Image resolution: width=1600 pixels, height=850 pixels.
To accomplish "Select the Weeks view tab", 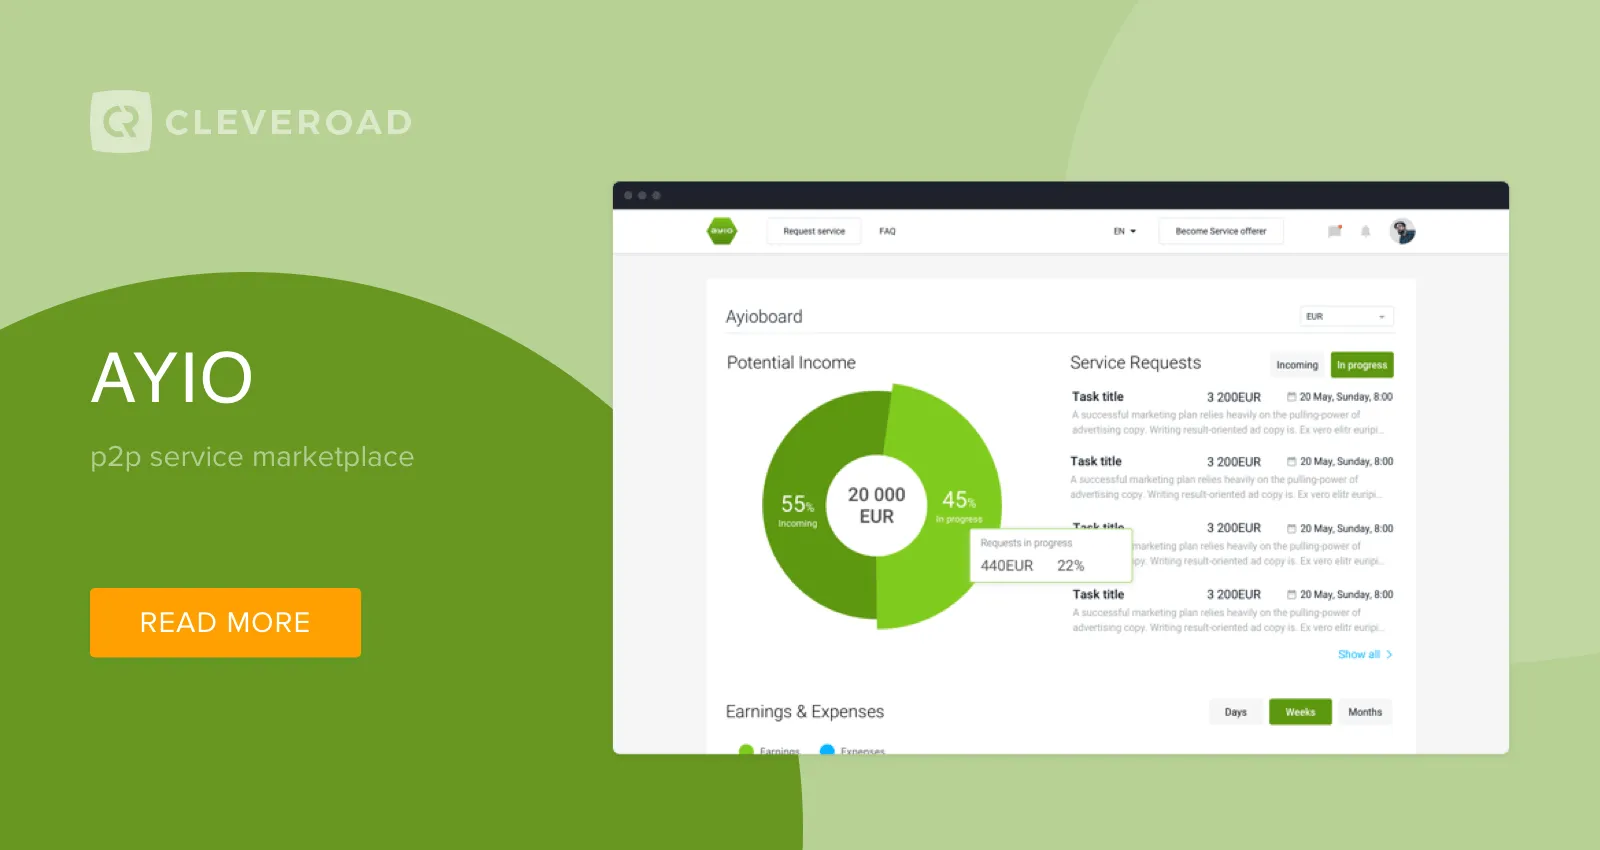I will tap(1300, 712).
